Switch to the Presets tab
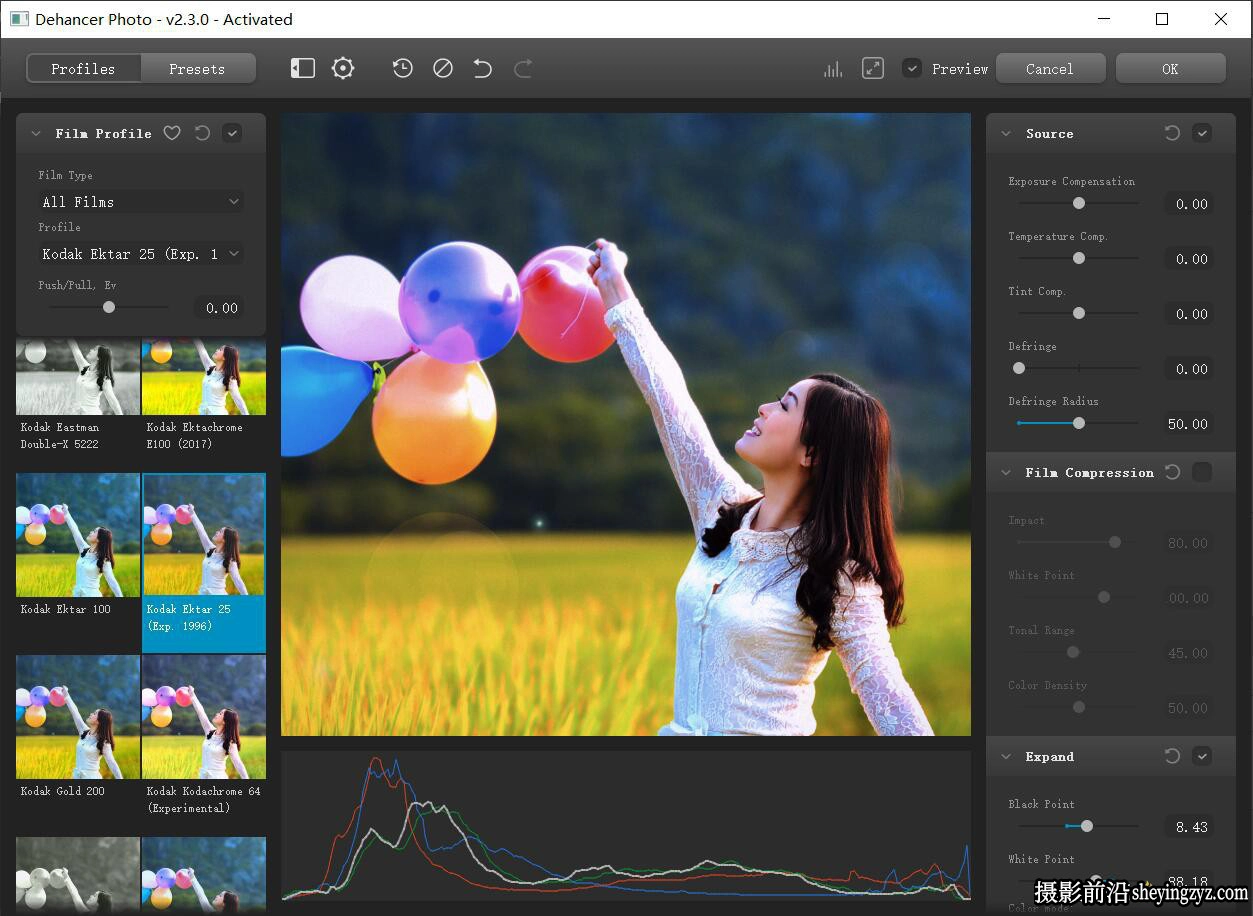1253x916 pixels. (198, 68)
